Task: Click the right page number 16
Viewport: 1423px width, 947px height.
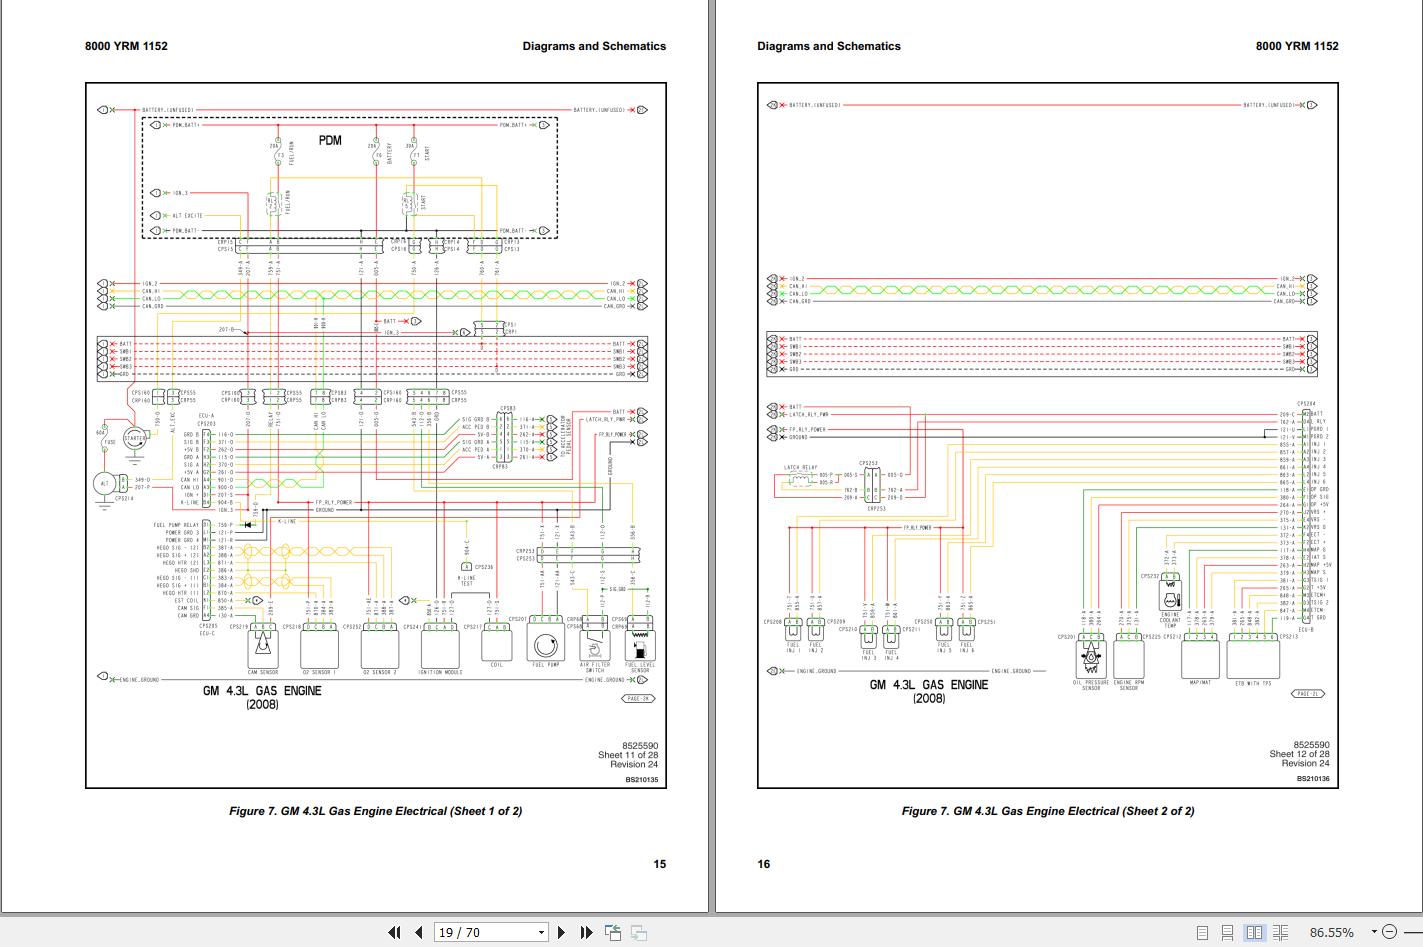Action: pyautogui.click(x=764, y=864)
